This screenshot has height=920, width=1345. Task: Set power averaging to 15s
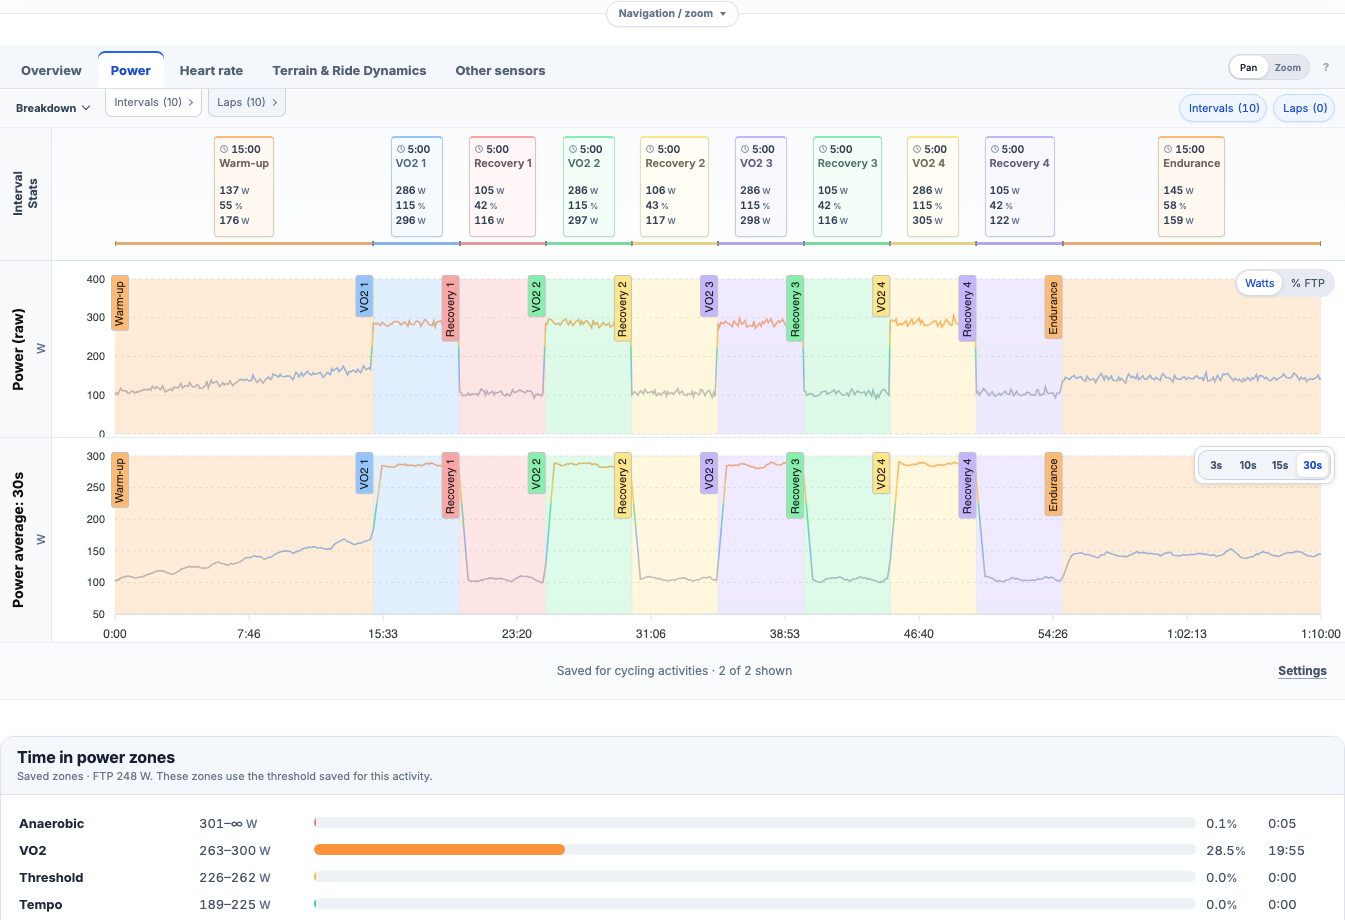[1280, 465]
